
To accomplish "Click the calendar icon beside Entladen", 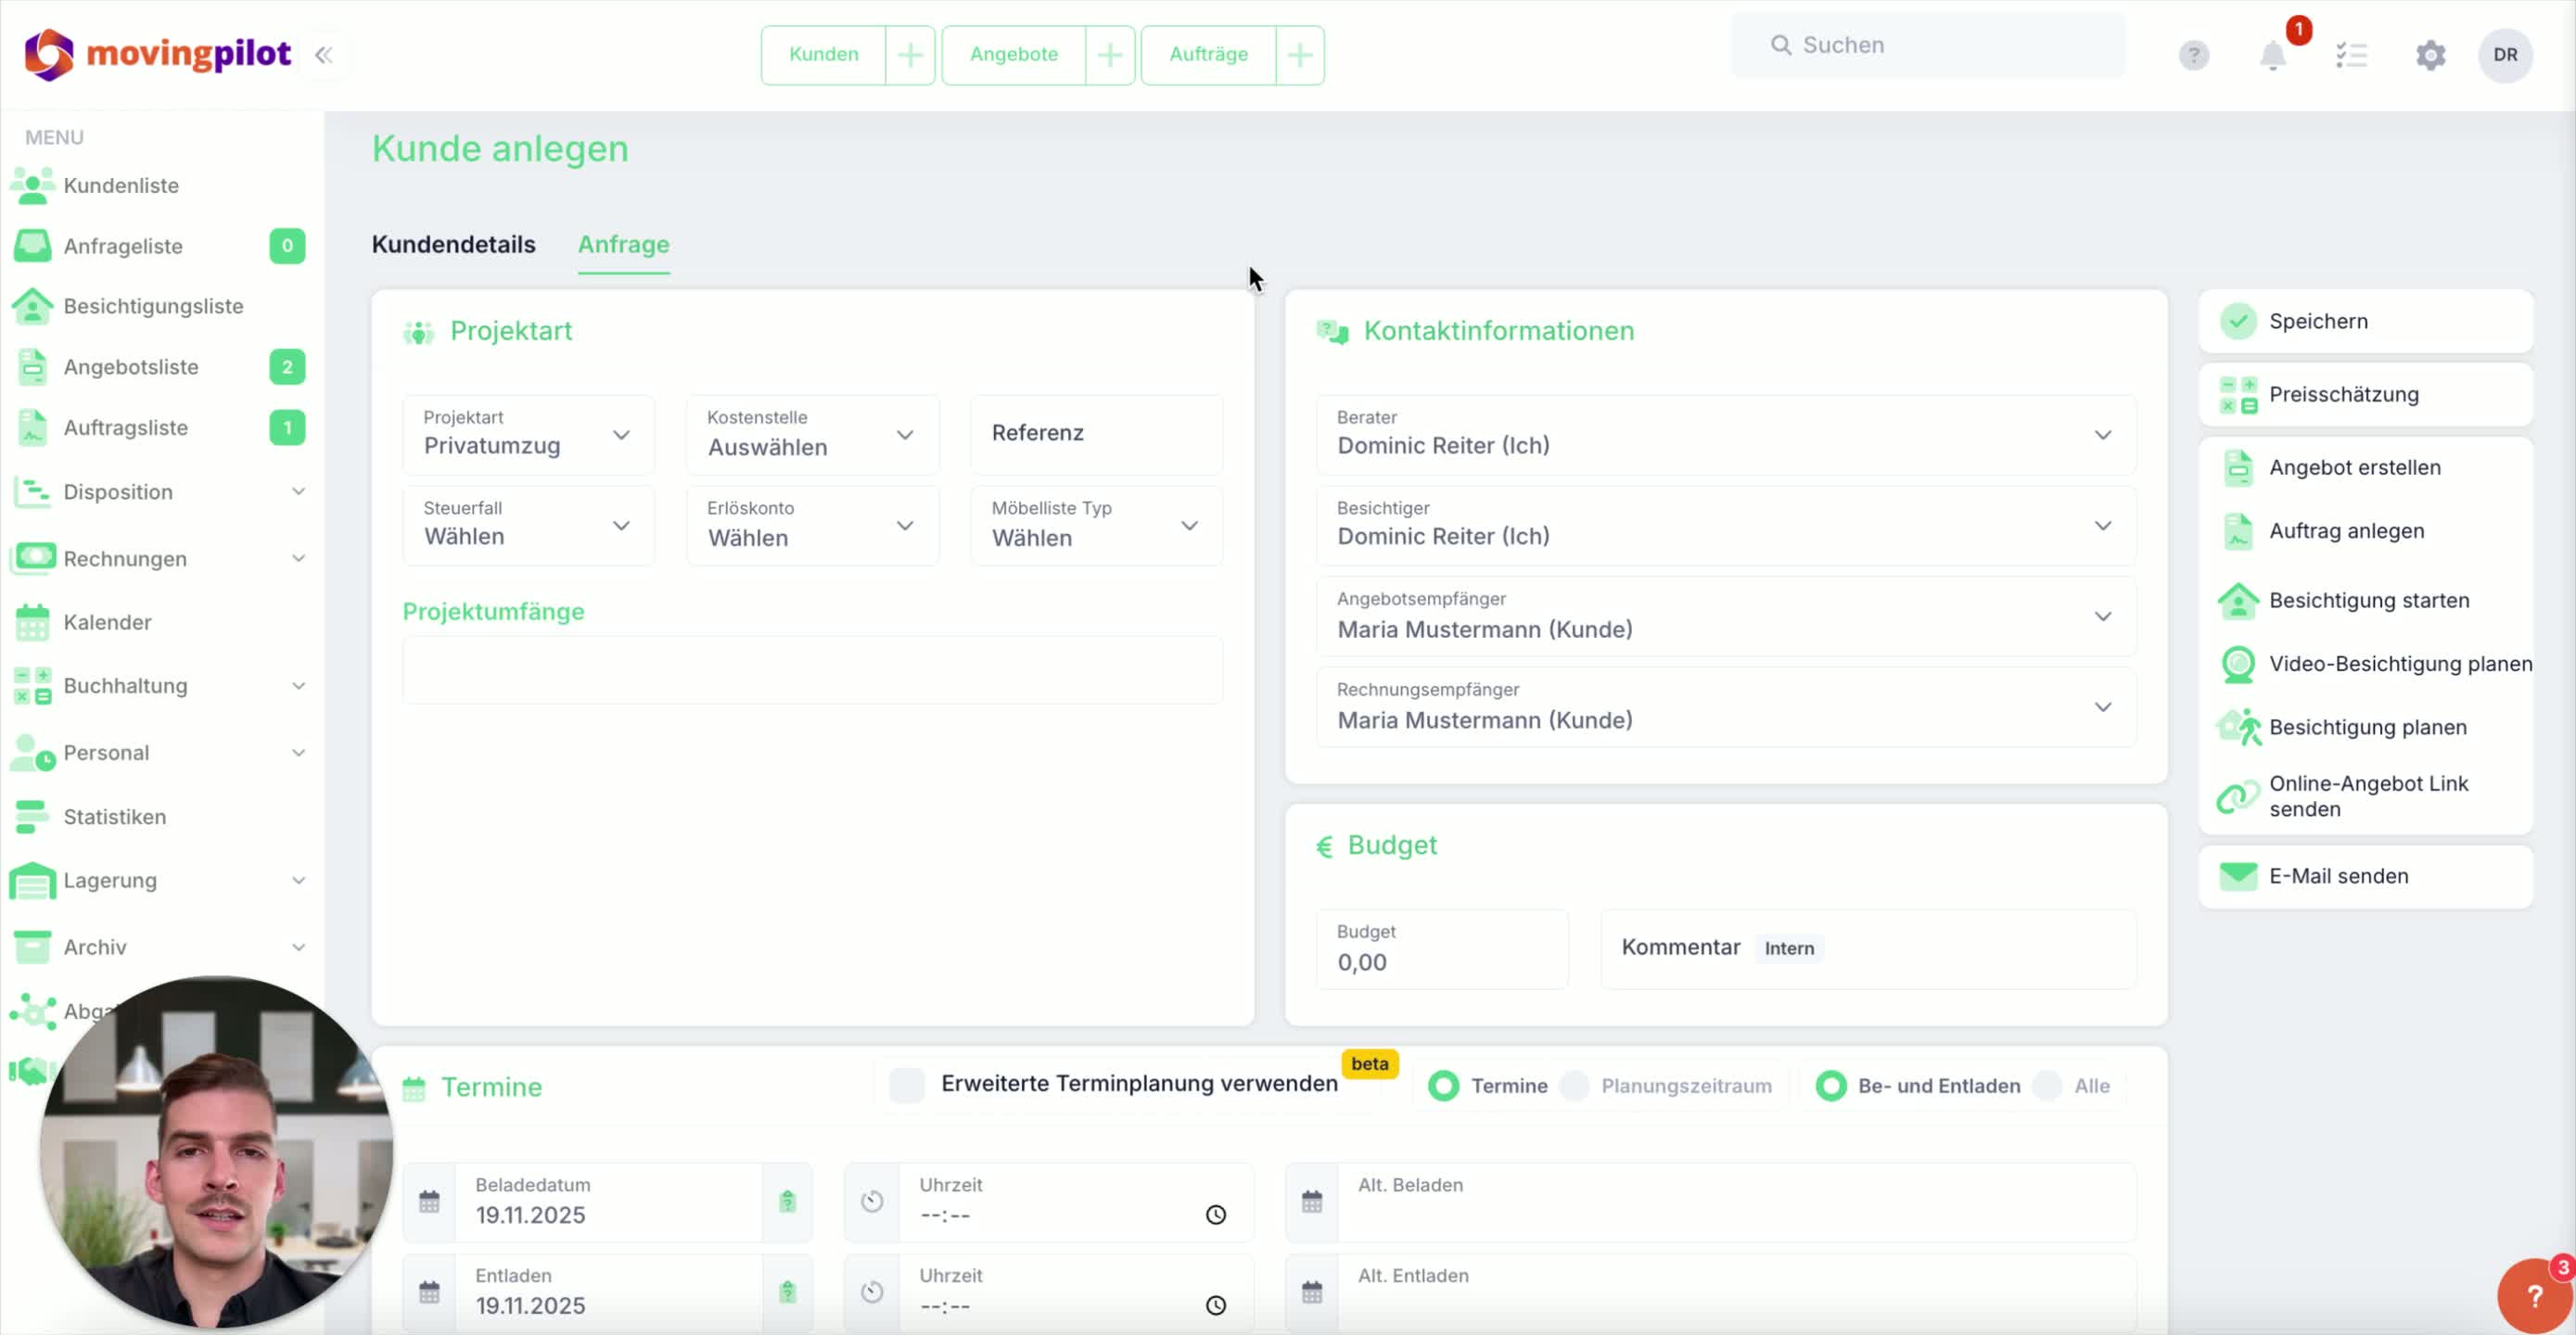I will (429, 1292).
